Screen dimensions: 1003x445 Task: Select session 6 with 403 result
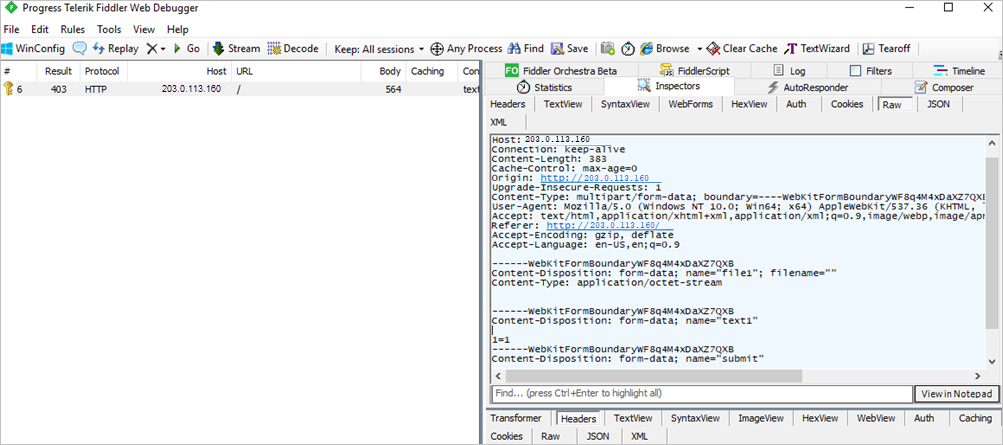240,90
